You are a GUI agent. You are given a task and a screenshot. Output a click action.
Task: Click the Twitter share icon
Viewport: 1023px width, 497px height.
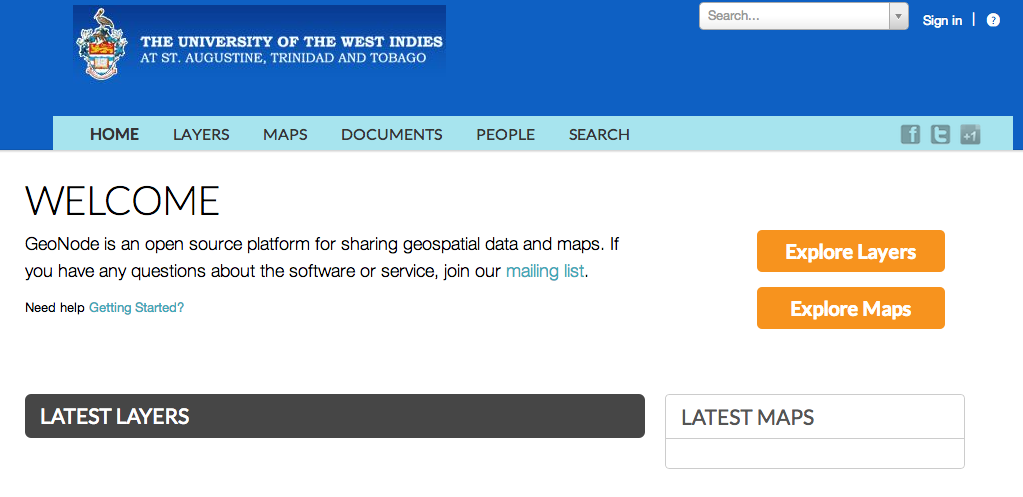pyautogui.click(x=940, y=134)
